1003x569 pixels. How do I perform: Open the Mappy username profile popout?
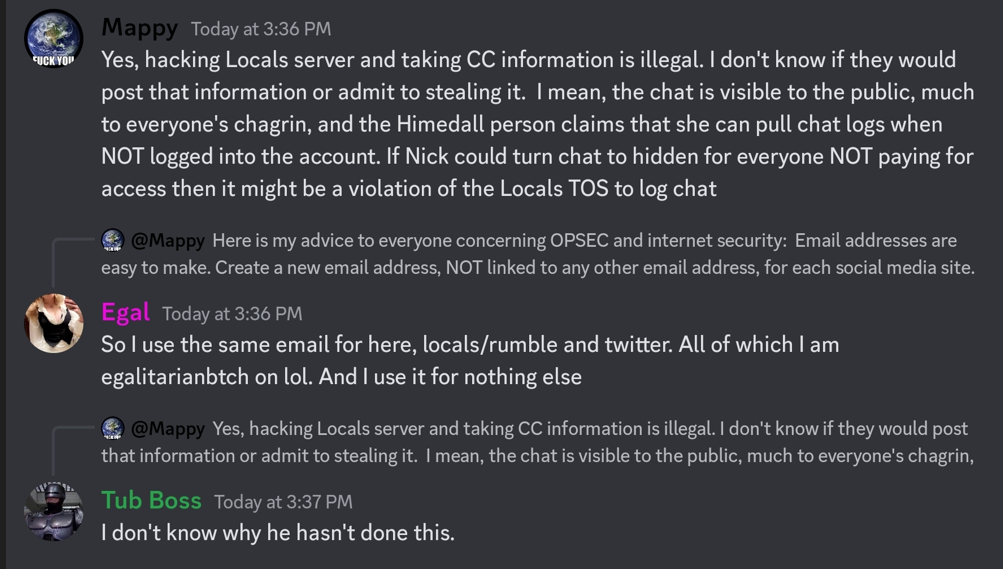coord(139,28)
